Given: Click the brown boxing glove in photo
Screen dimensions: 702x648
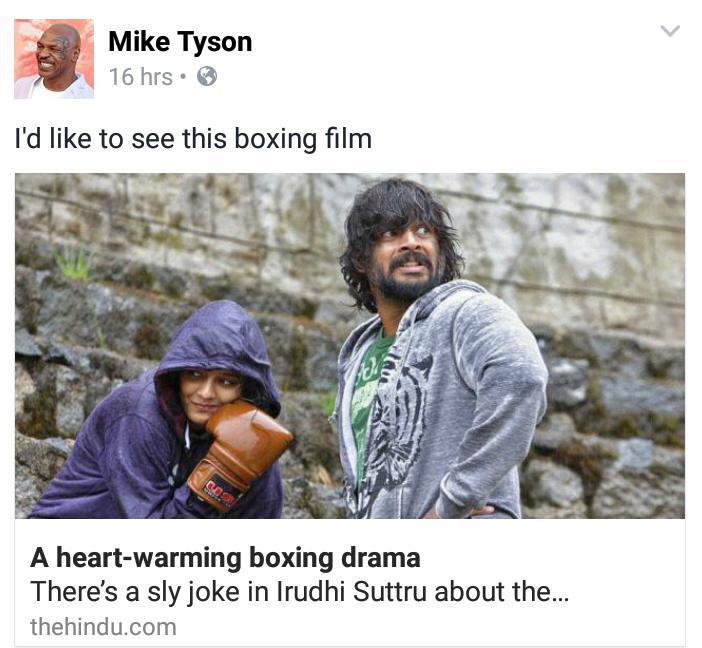Looking at the screenshot, I should (239, 454).
